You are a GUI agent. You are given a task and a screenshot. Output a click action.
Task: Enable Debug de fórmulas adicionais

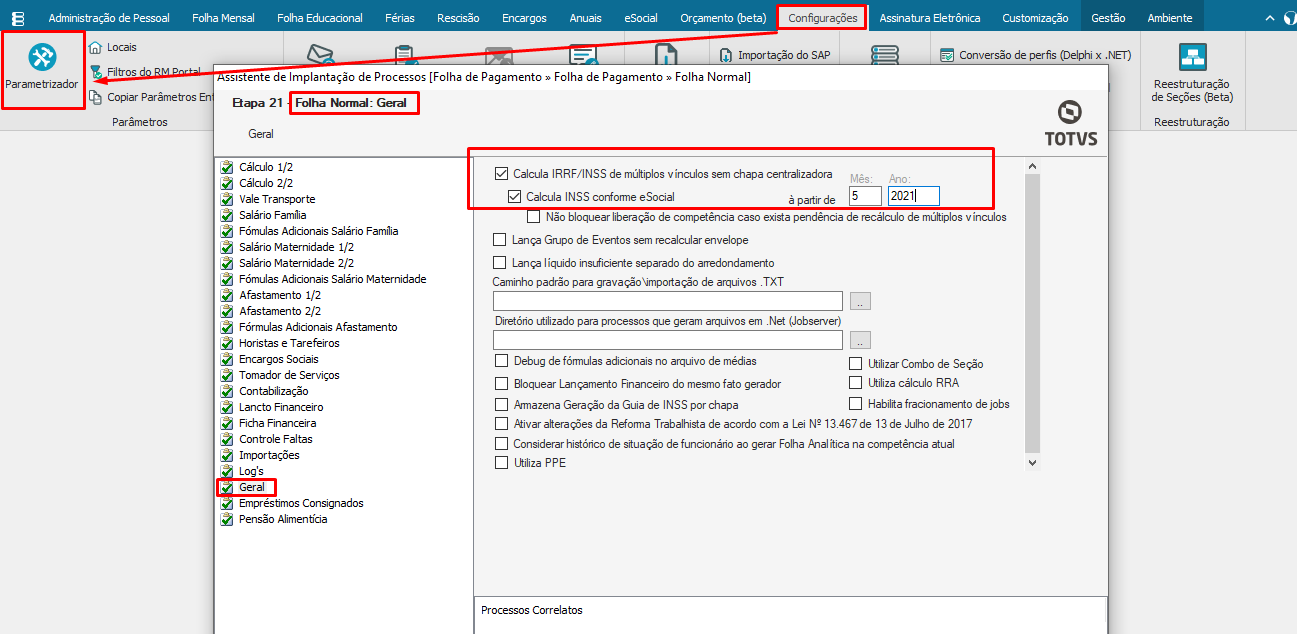(502, 361)
